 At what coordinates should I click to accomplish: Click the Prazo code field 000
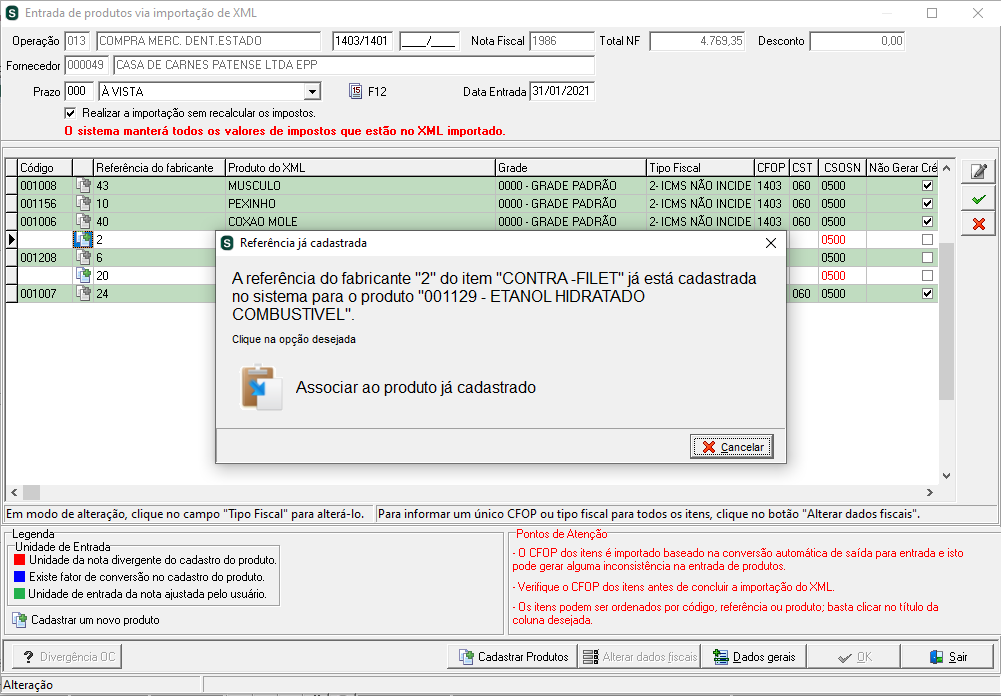pos(79,91)
